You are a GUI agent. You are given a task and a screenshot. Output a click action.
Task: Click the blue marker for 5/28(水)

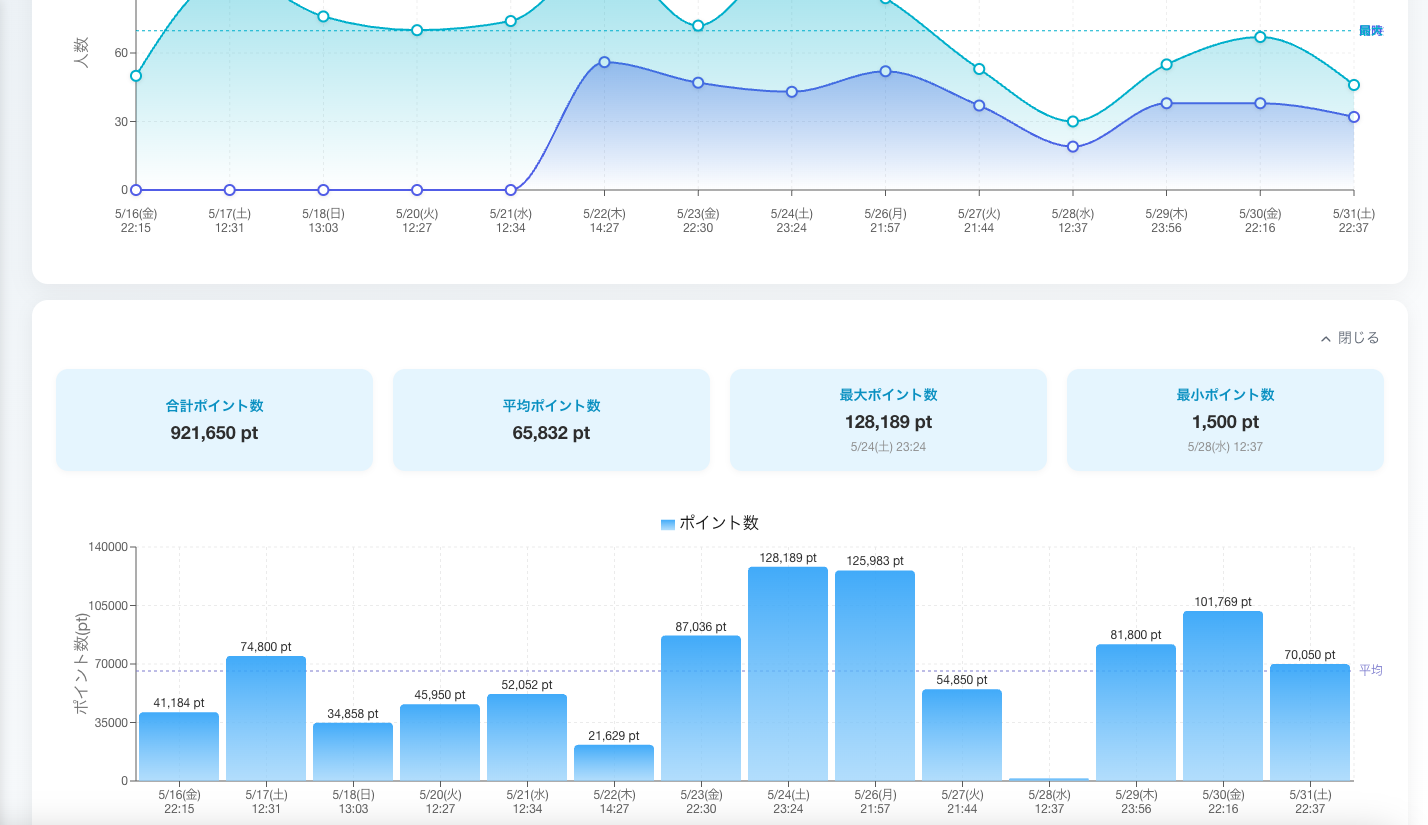(1071, 146)
